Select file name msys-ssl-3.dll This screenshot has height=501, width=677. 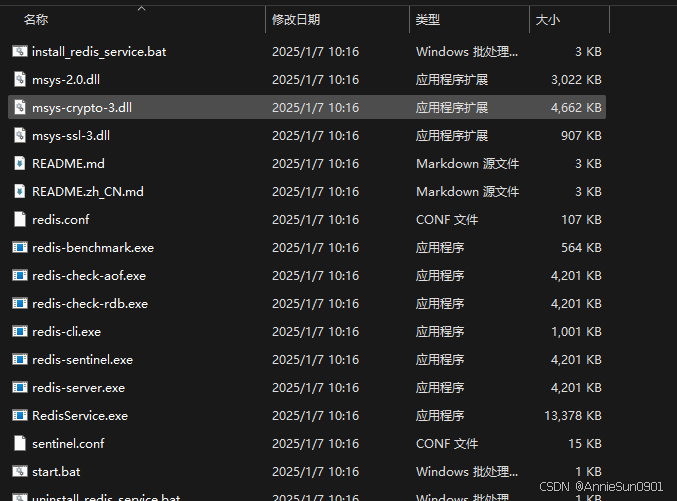click(x=71, y=136)
